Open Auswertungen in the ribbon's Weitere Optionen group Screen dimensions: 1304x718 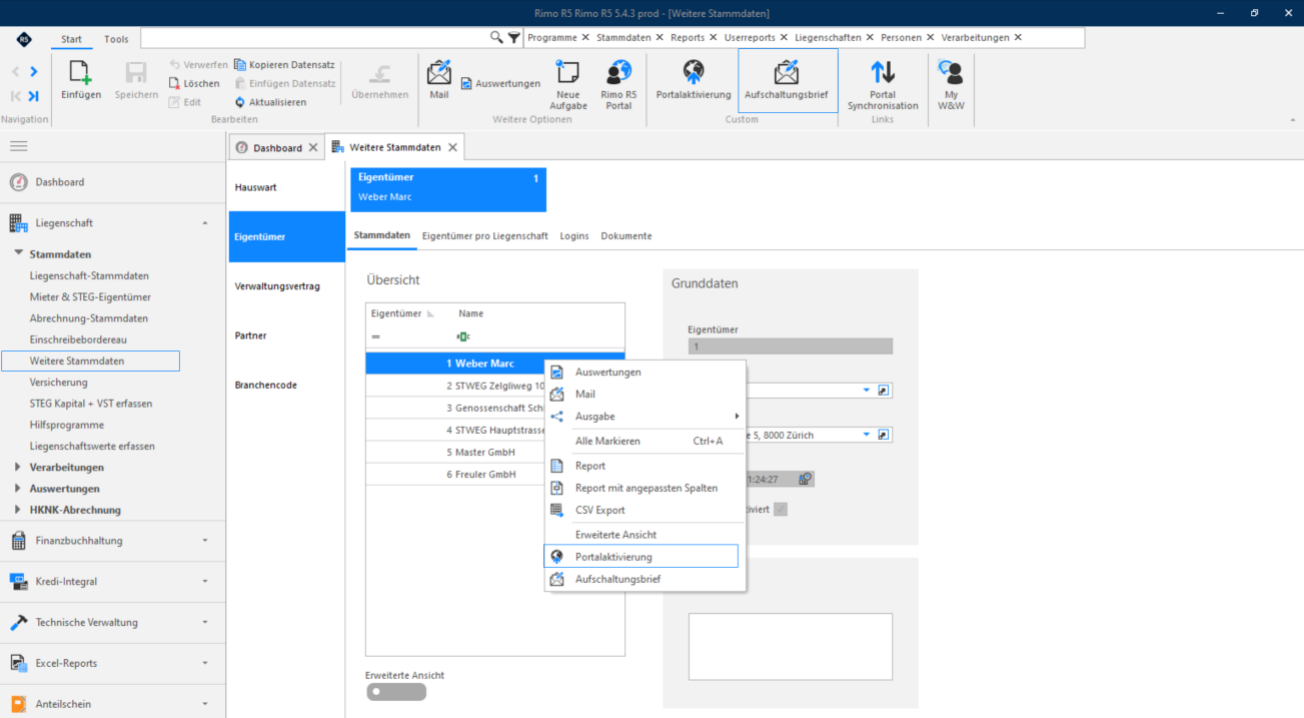click(x=500, y=84)
